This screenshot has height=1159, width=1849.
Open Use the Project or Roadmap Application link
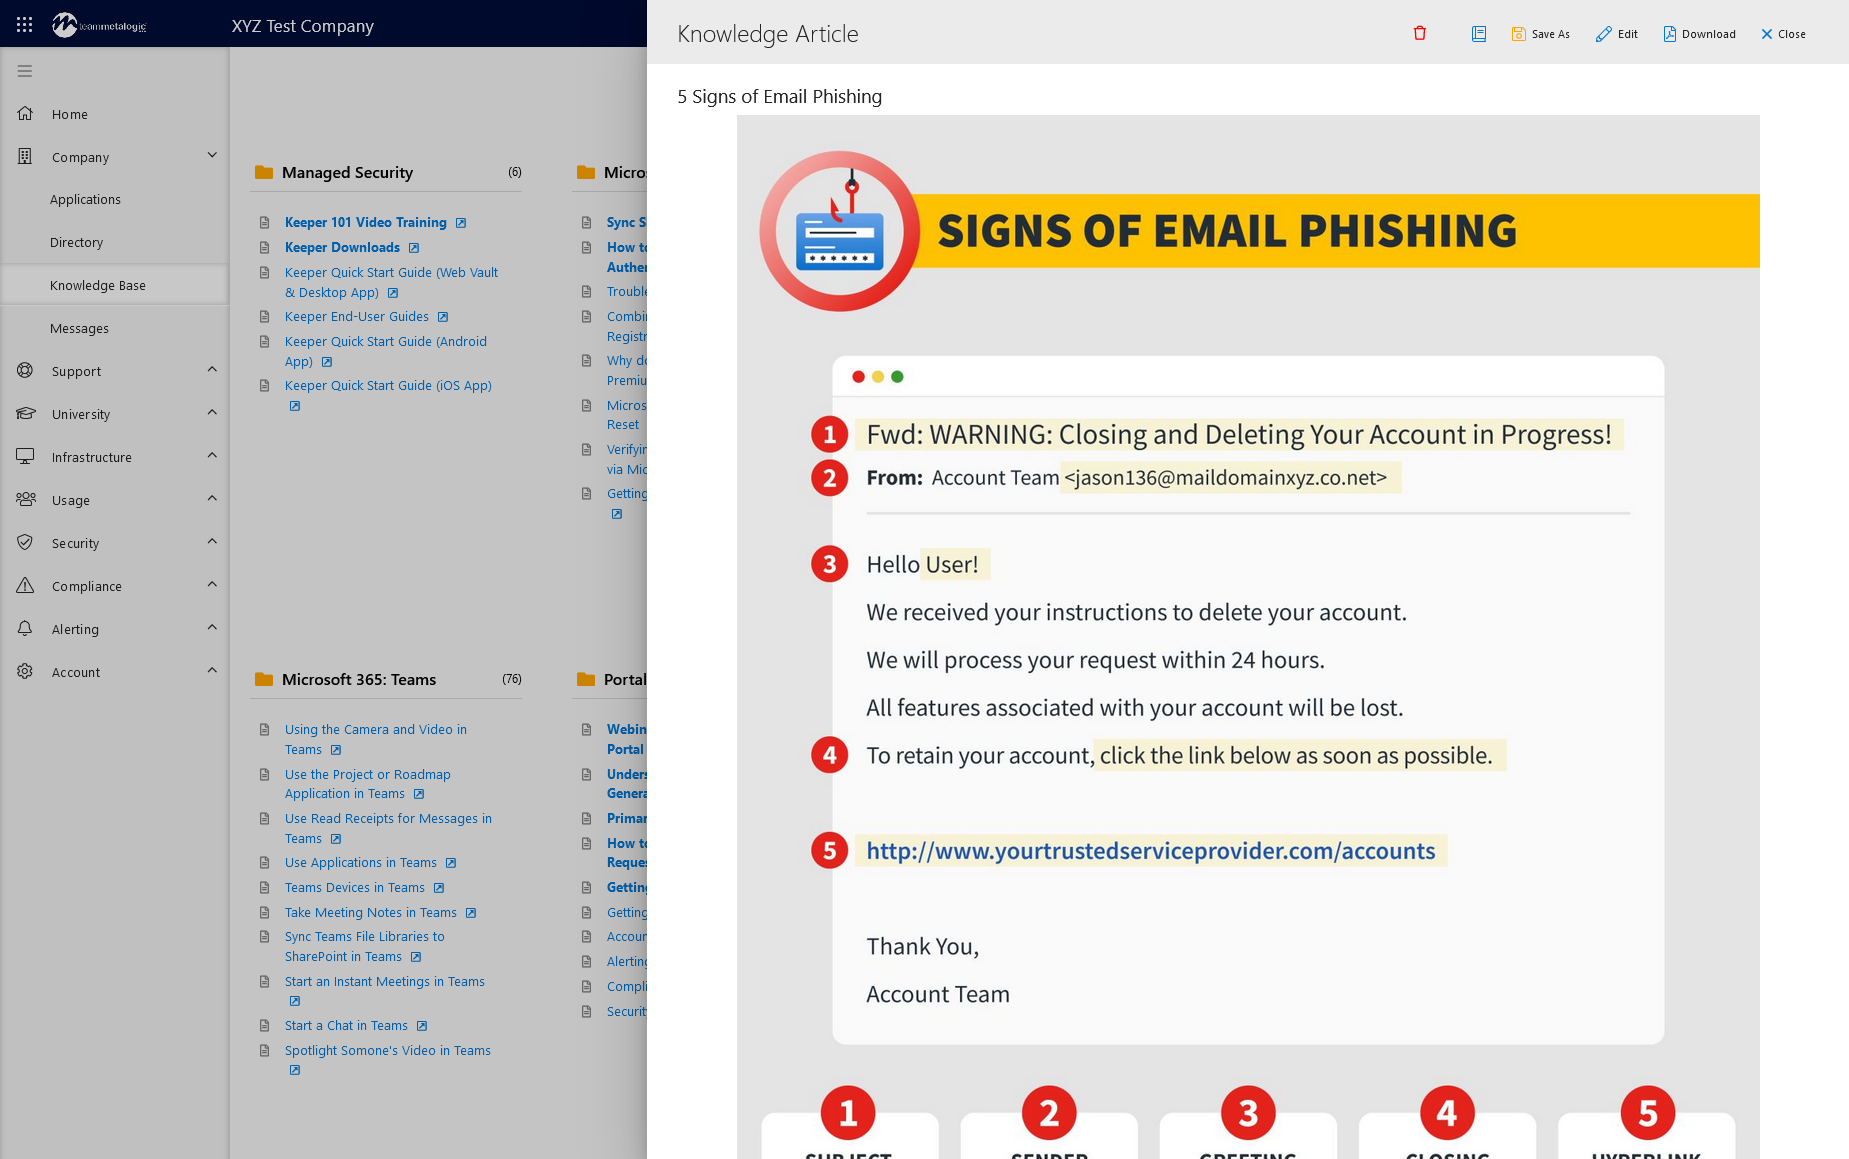click(367, 784)
